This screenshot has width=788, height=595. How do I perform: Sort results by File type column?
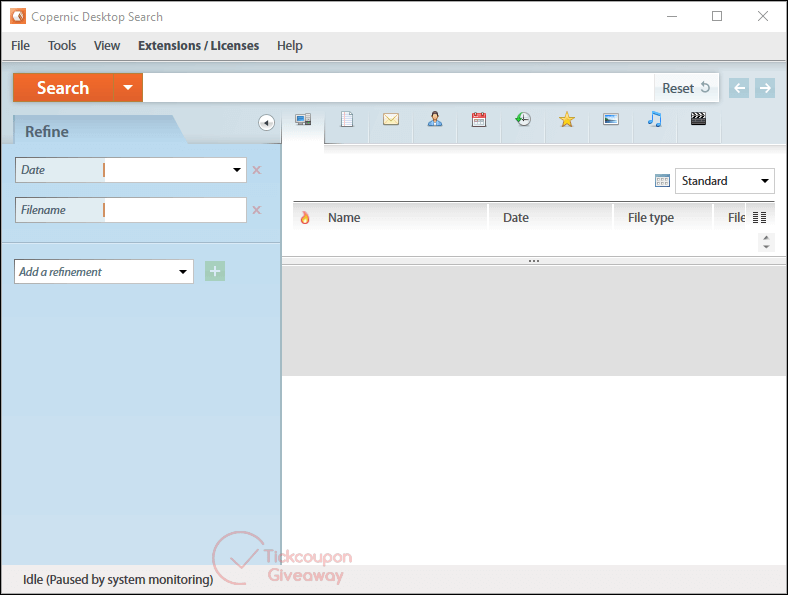point(651,218)
